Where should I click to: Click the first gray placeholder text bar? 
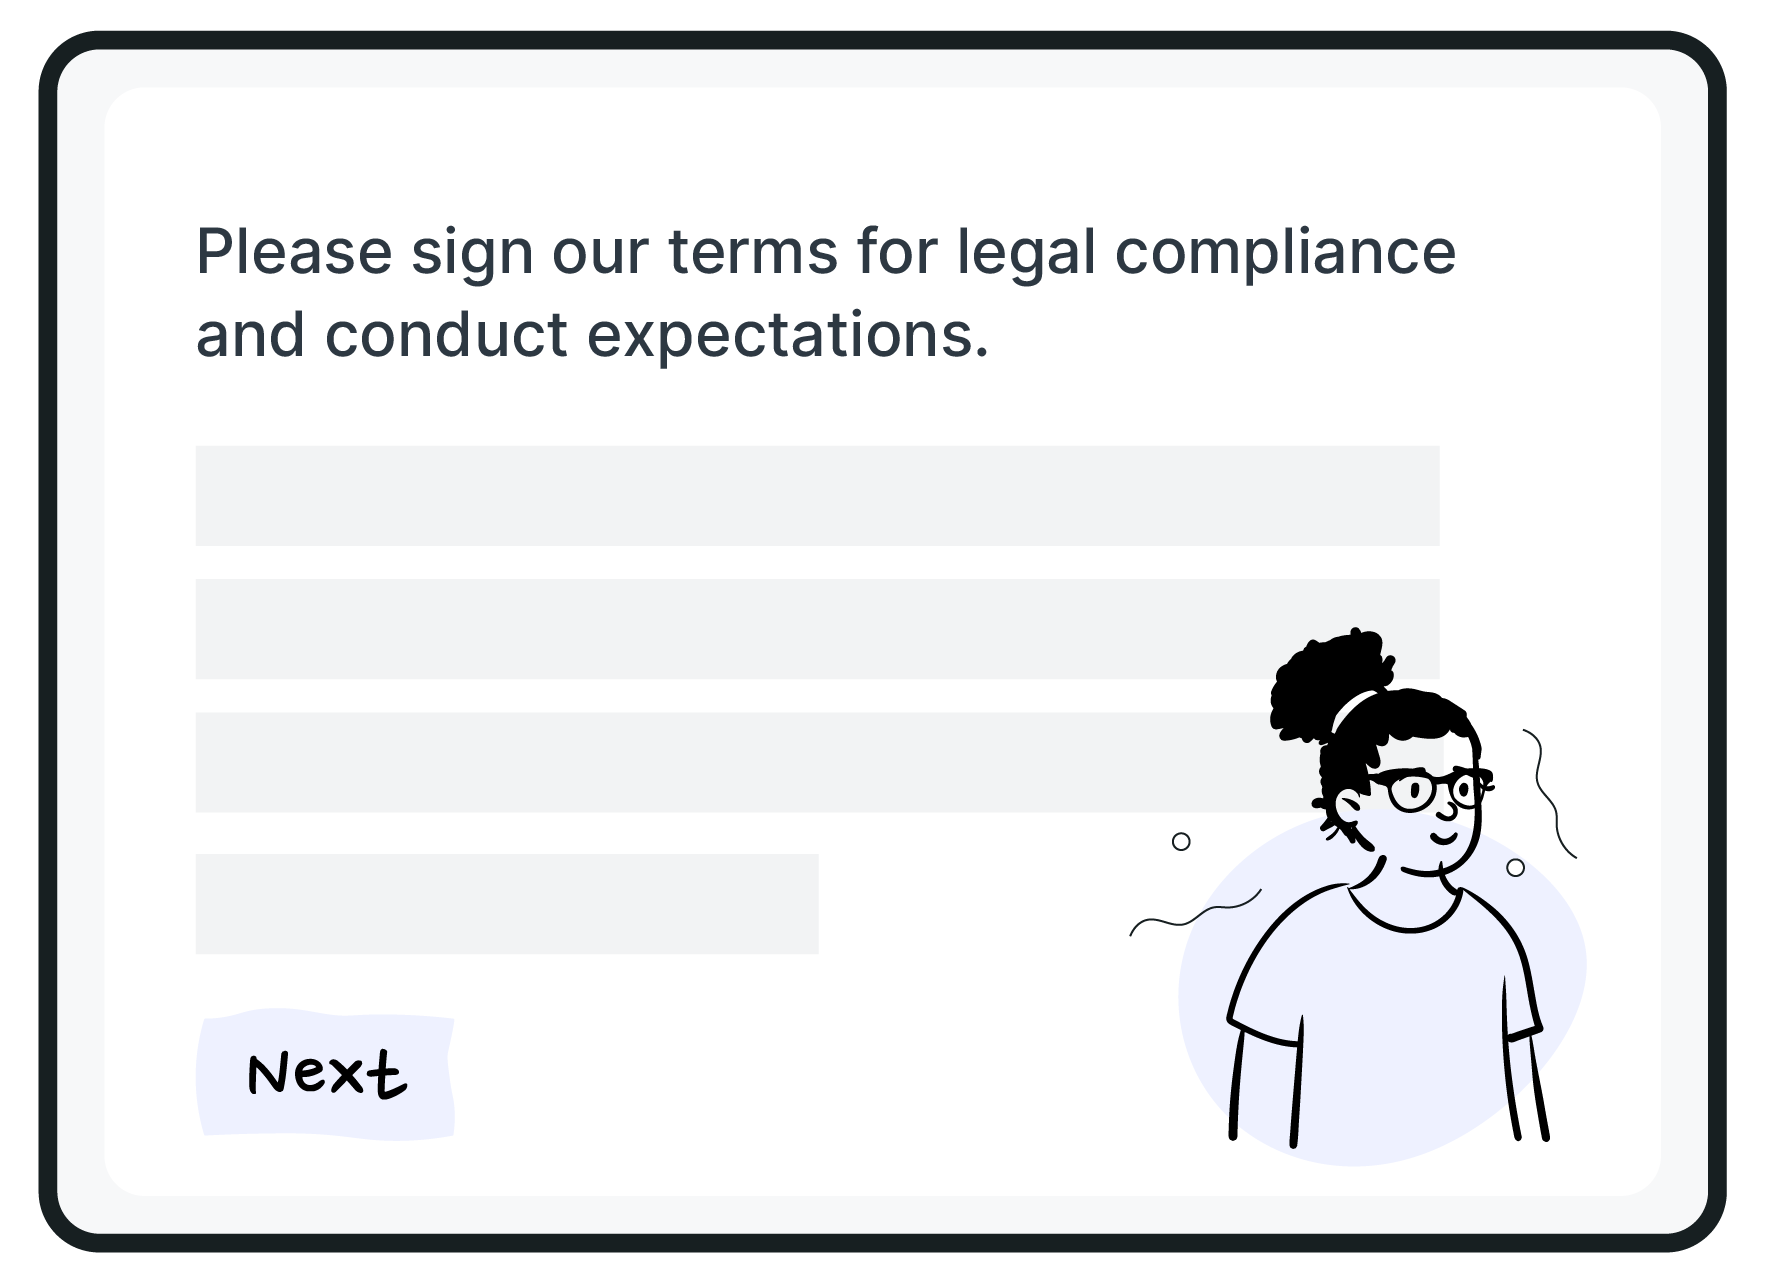(817, 496)
